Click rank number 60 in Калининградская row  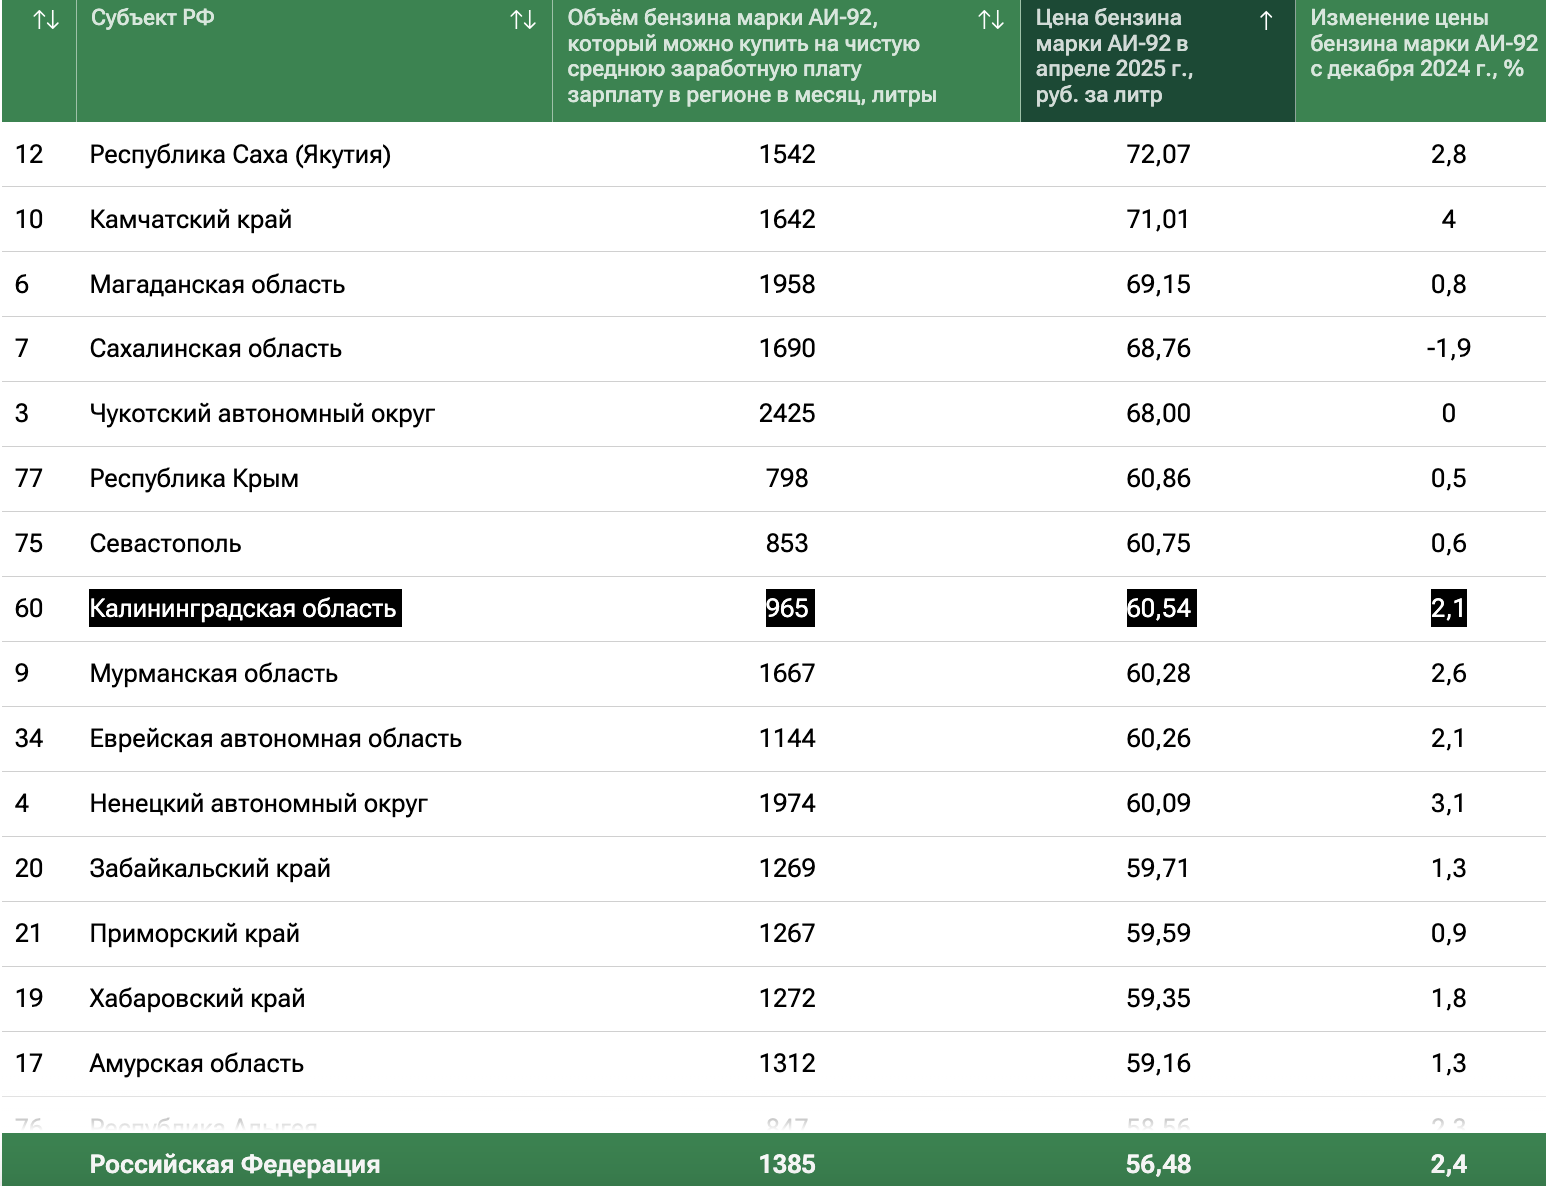coord(29,609)
